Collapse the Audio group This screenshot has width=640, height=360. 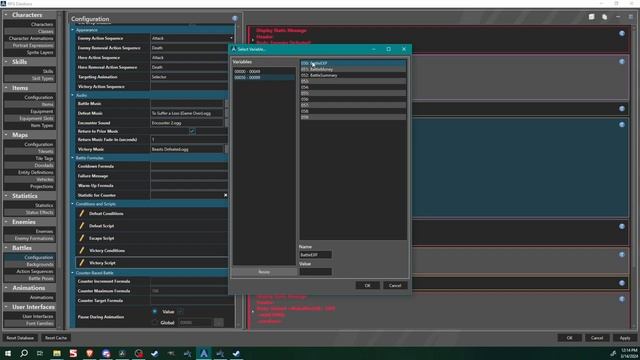click(73, 95)
